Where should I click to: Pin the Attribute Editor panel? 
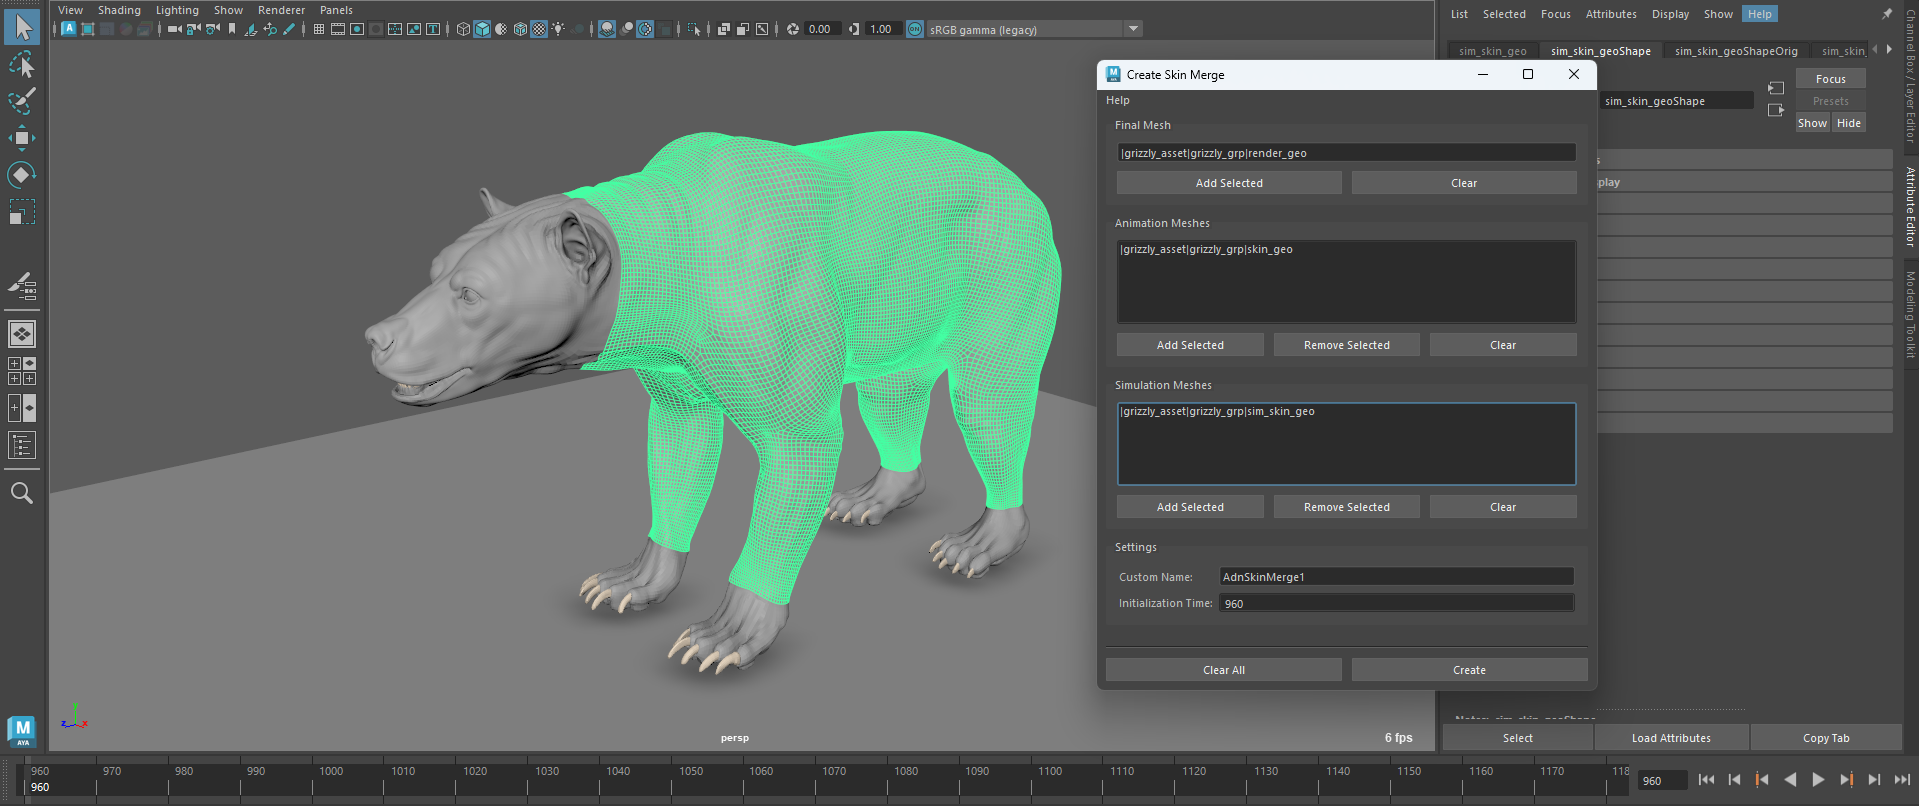pyautogui.click(x=1886, y=14)
